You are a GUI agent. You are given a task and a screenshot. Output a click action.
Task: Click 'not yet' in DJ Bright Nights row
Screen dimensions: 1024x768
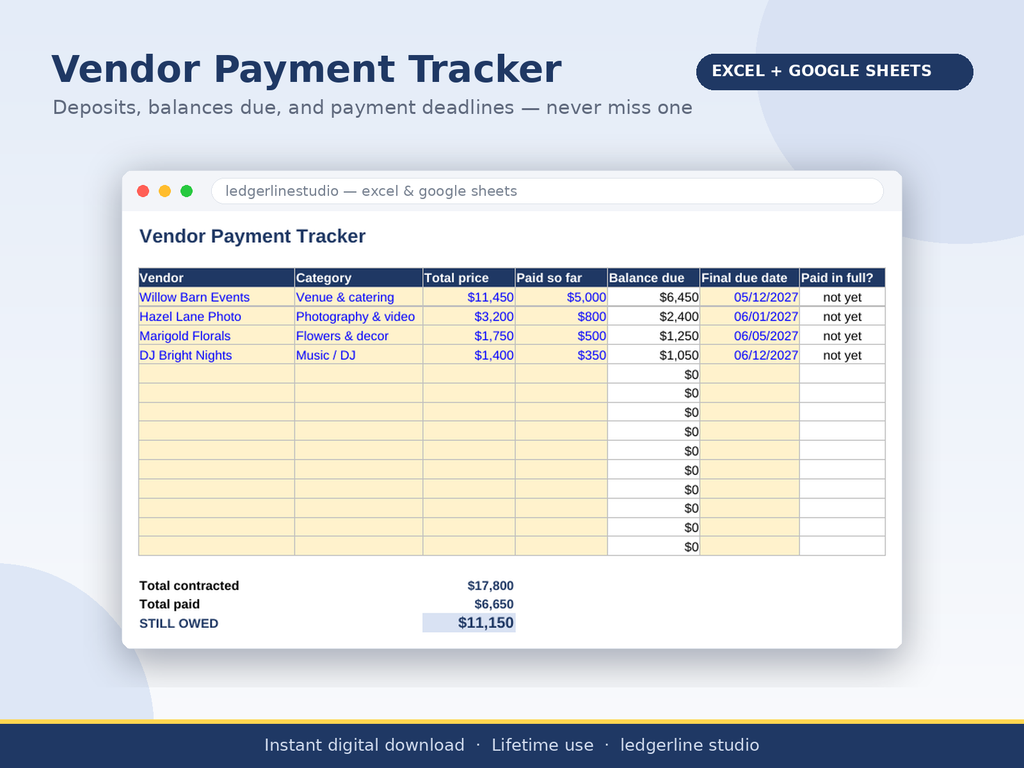pyautogui.click(x=842, y=355)
